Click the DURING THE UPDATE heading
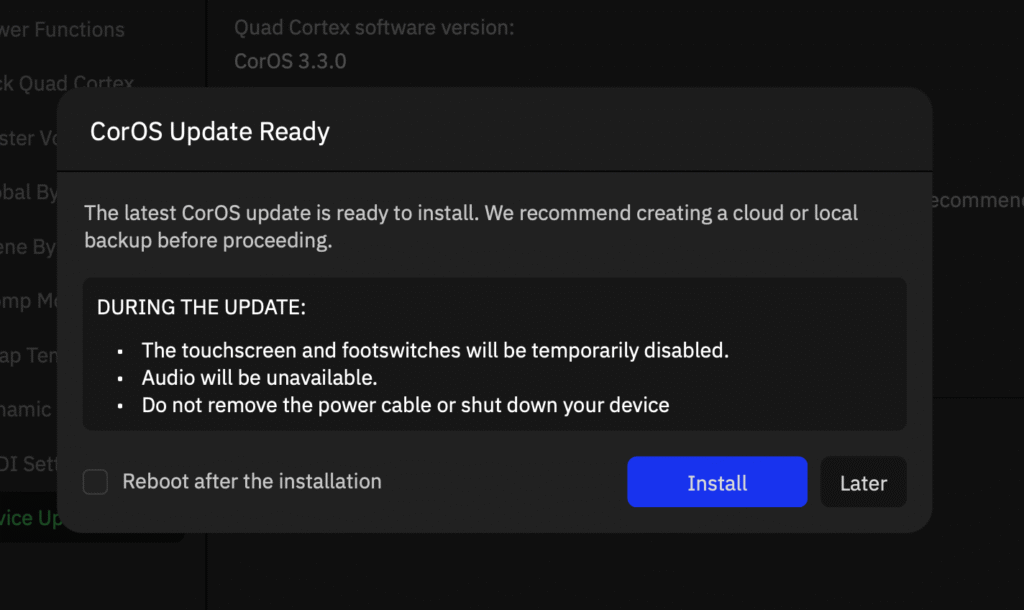 point(201,308)
